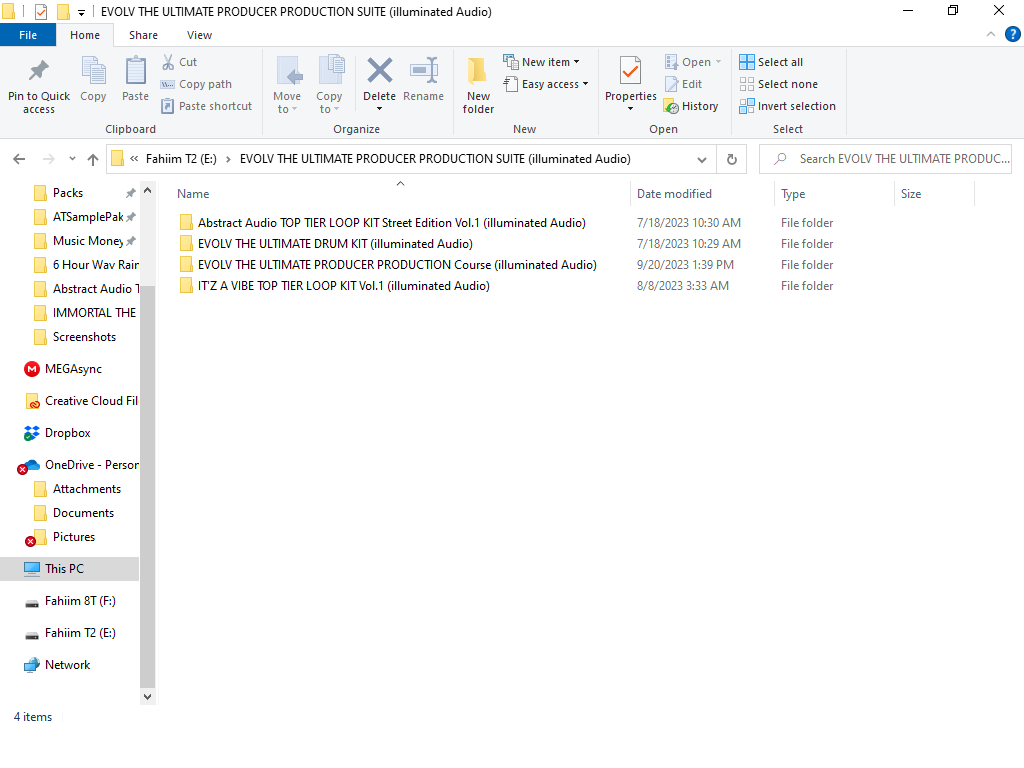
Task: Open the New item dropdown
Action: coord(541,62)
